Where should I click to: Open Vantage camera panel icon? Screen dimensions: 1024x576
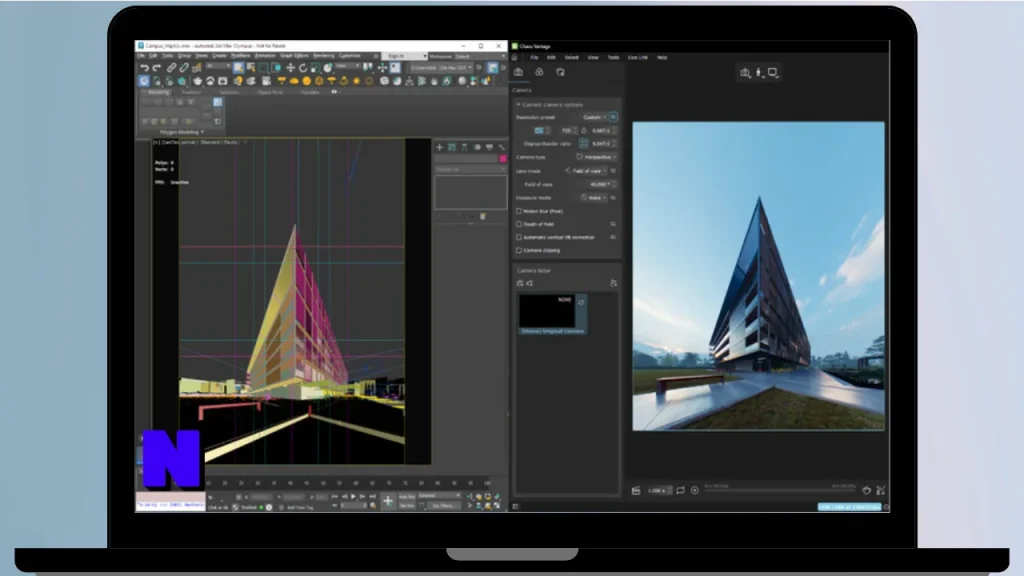click(519, 72)
